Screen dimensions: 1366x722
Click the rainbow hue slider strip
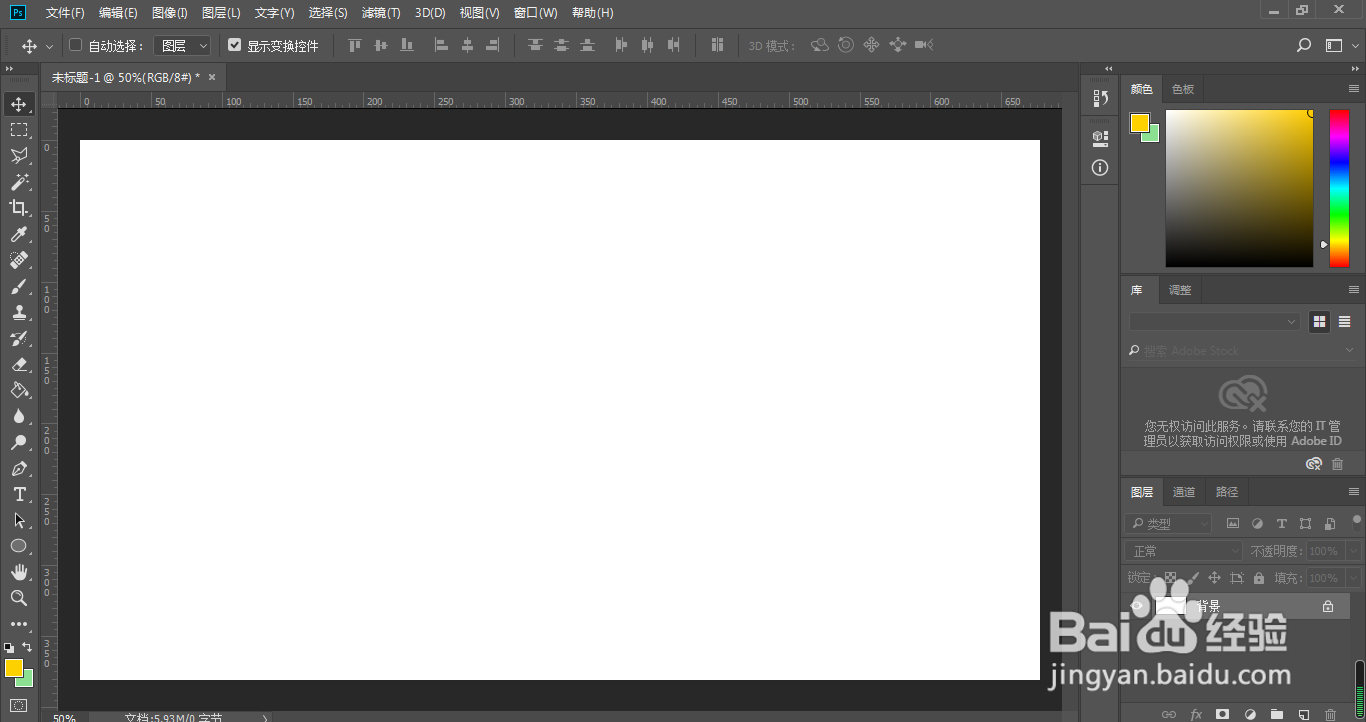tap(1339, 188)
